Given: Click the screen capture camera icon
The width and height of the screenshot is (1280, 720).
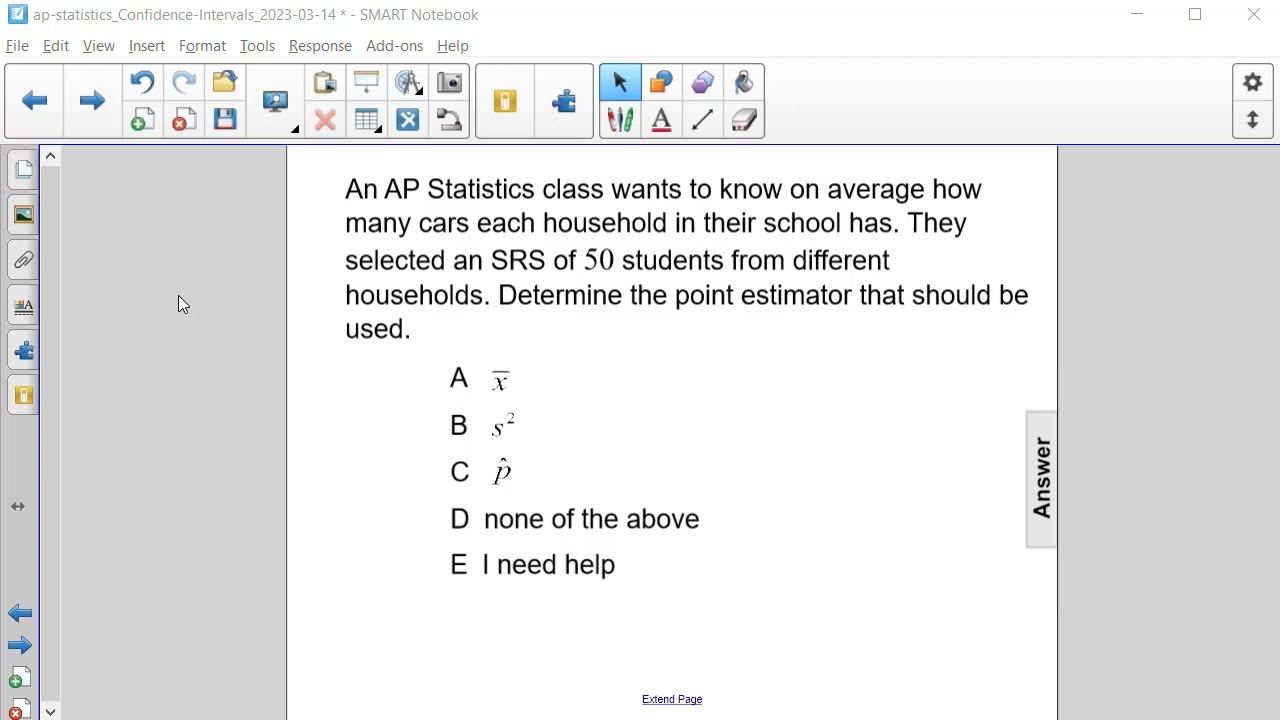Looking at the screenshot, I should click(449, 82).
